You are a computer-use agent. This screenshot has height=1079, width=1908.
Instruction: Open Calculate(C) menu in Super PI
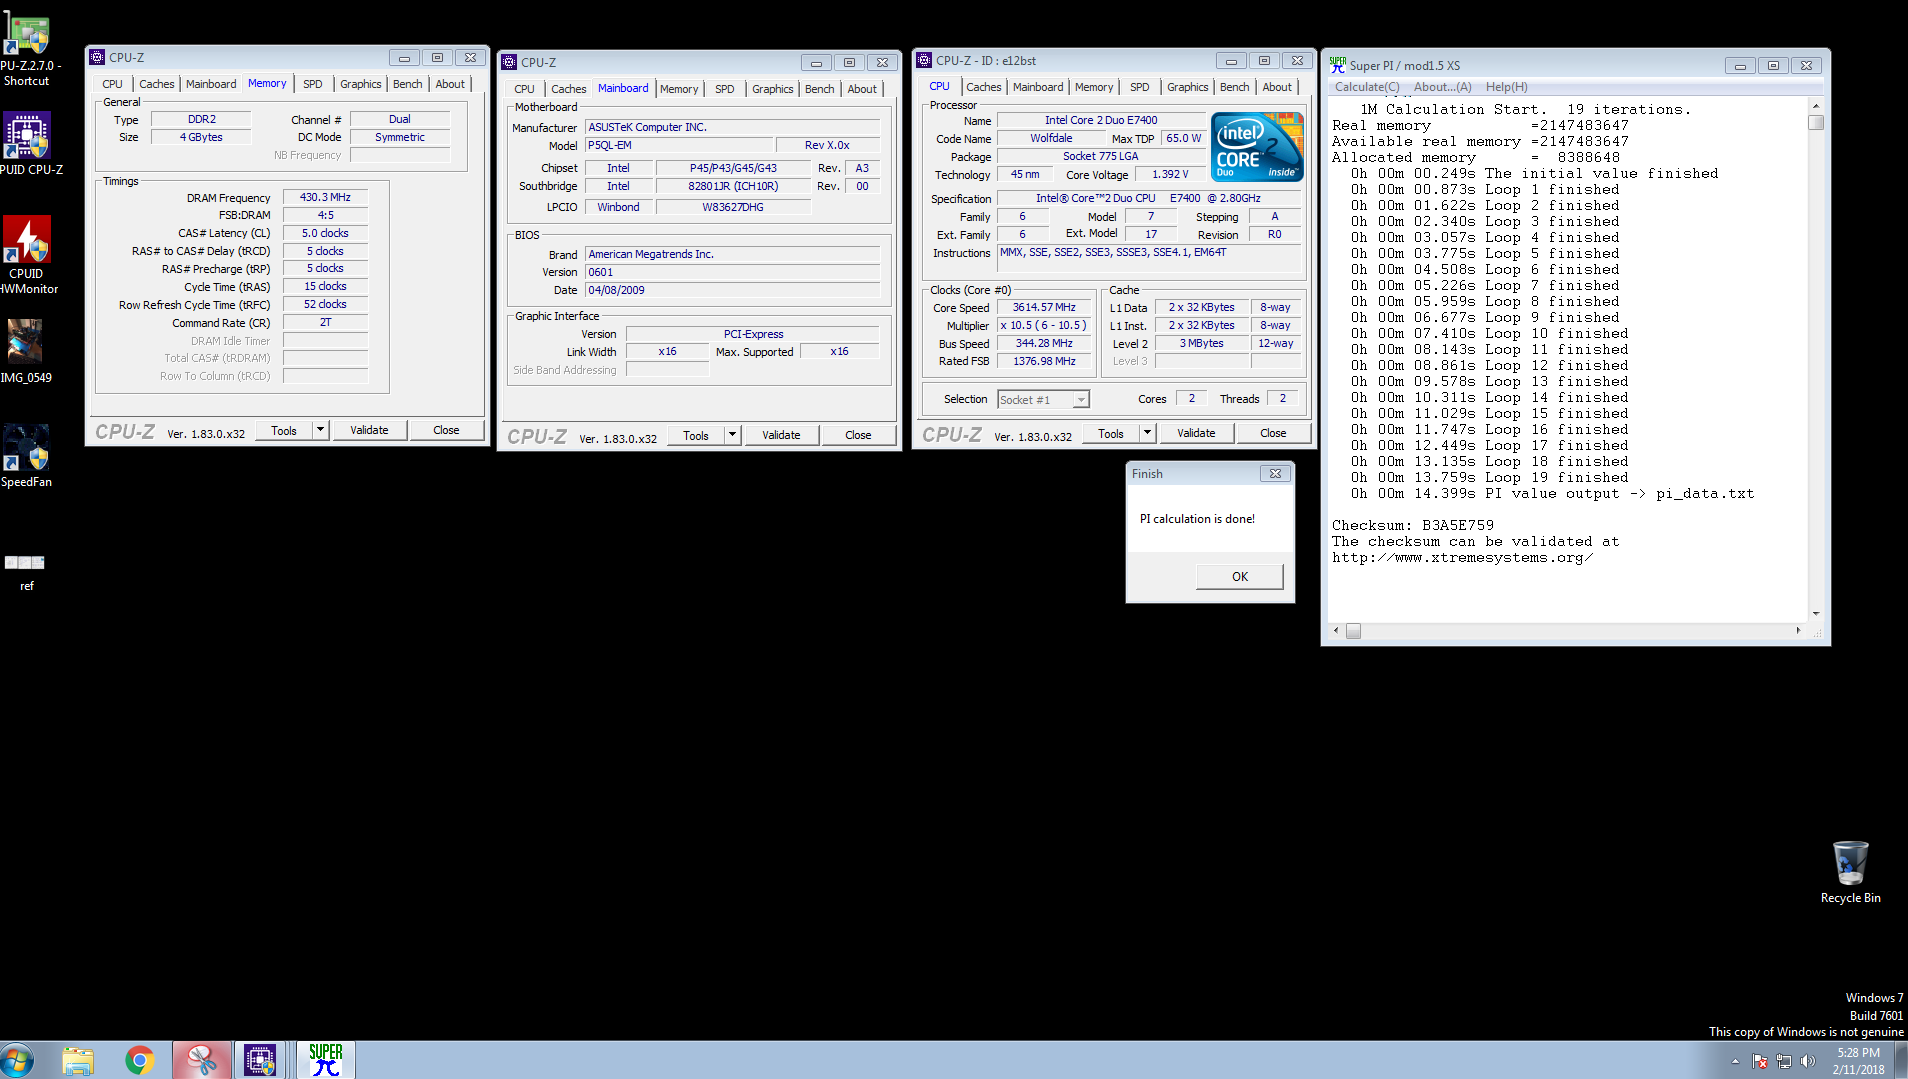tap(1367, 87)
